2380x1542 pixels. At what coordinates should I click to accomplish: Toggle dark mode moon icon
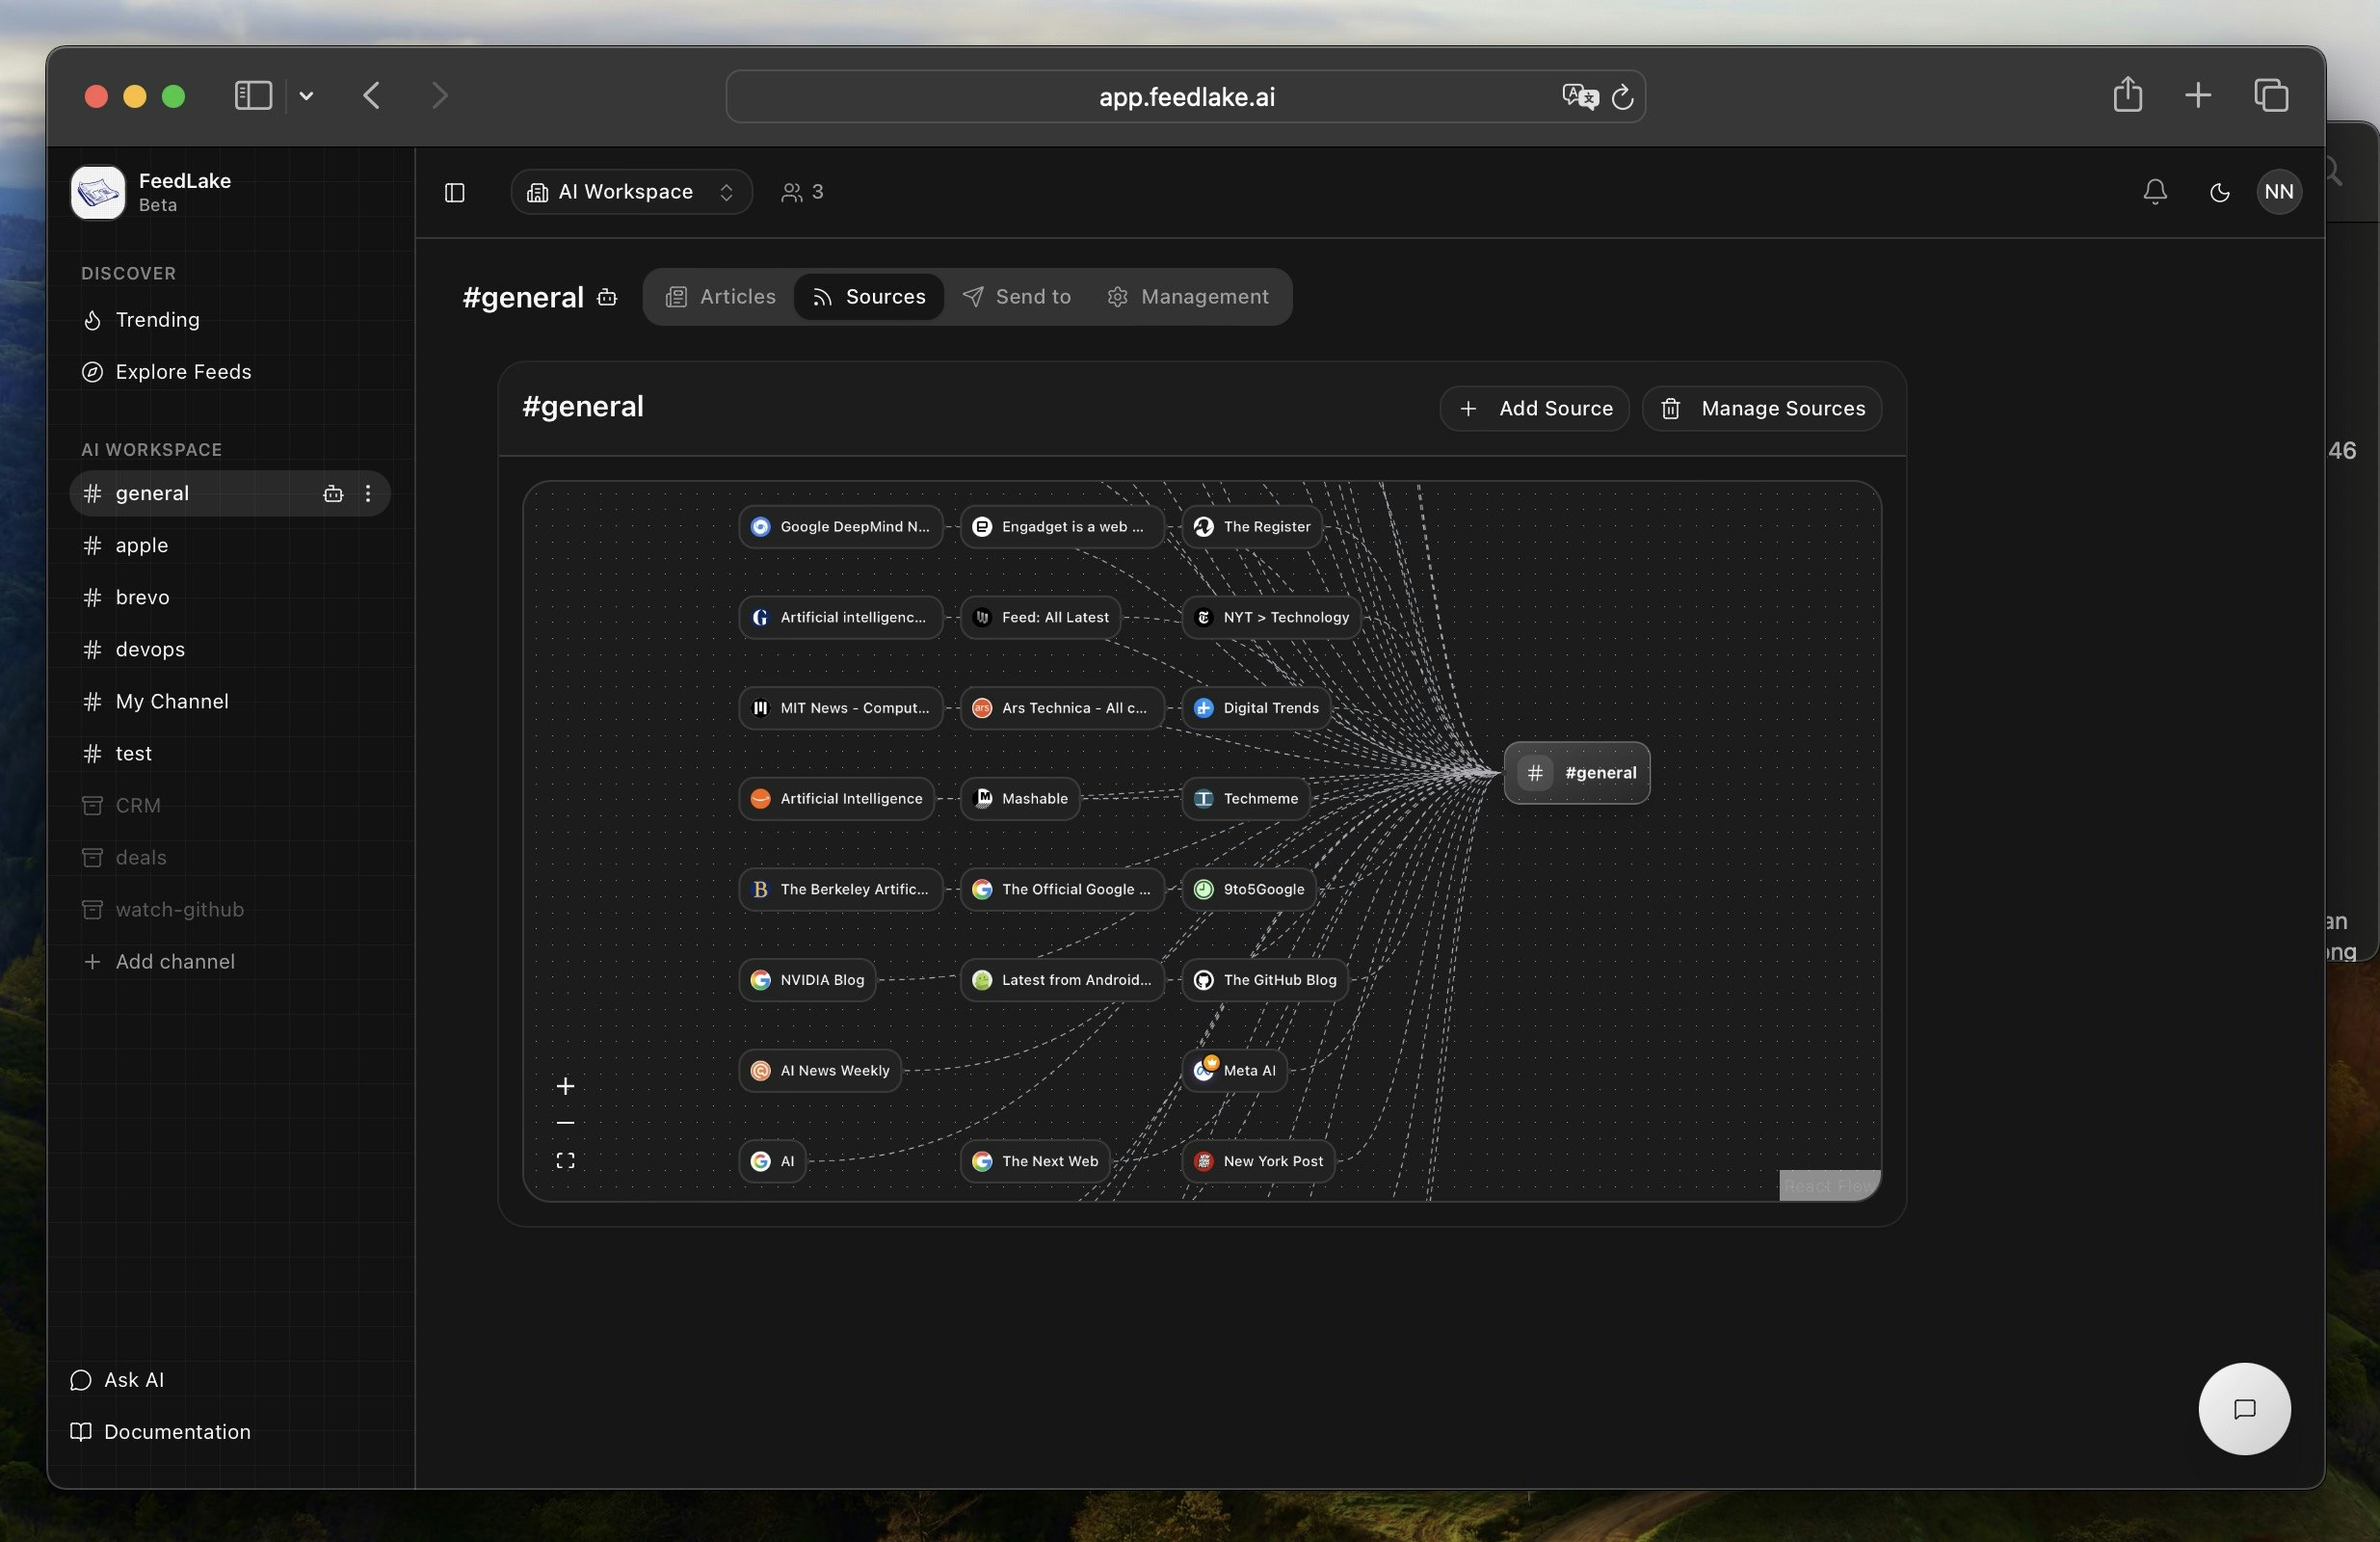pyautogui.click(x=2219, y=192)
